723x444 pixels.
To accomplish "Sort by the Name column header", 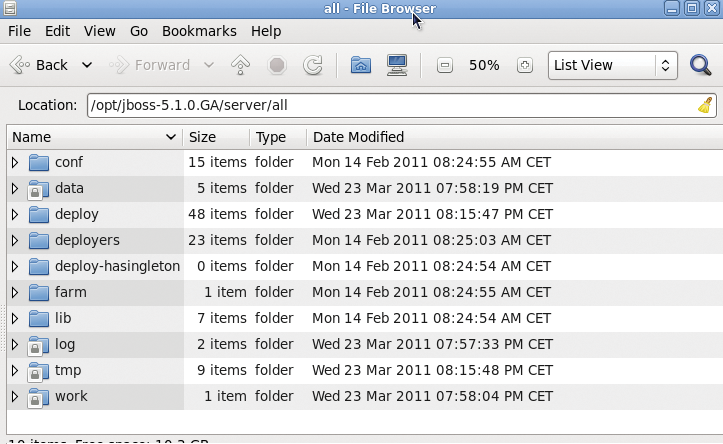I will click(x=95, y=137).
